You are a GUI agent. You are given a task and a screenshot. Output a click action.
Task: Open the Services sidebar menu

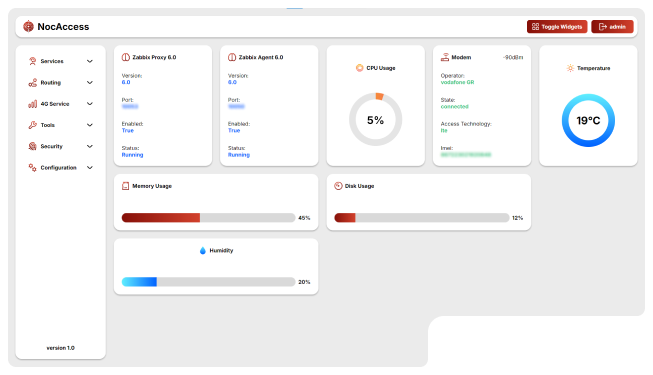pyautogui.click(x=60, y=61)
